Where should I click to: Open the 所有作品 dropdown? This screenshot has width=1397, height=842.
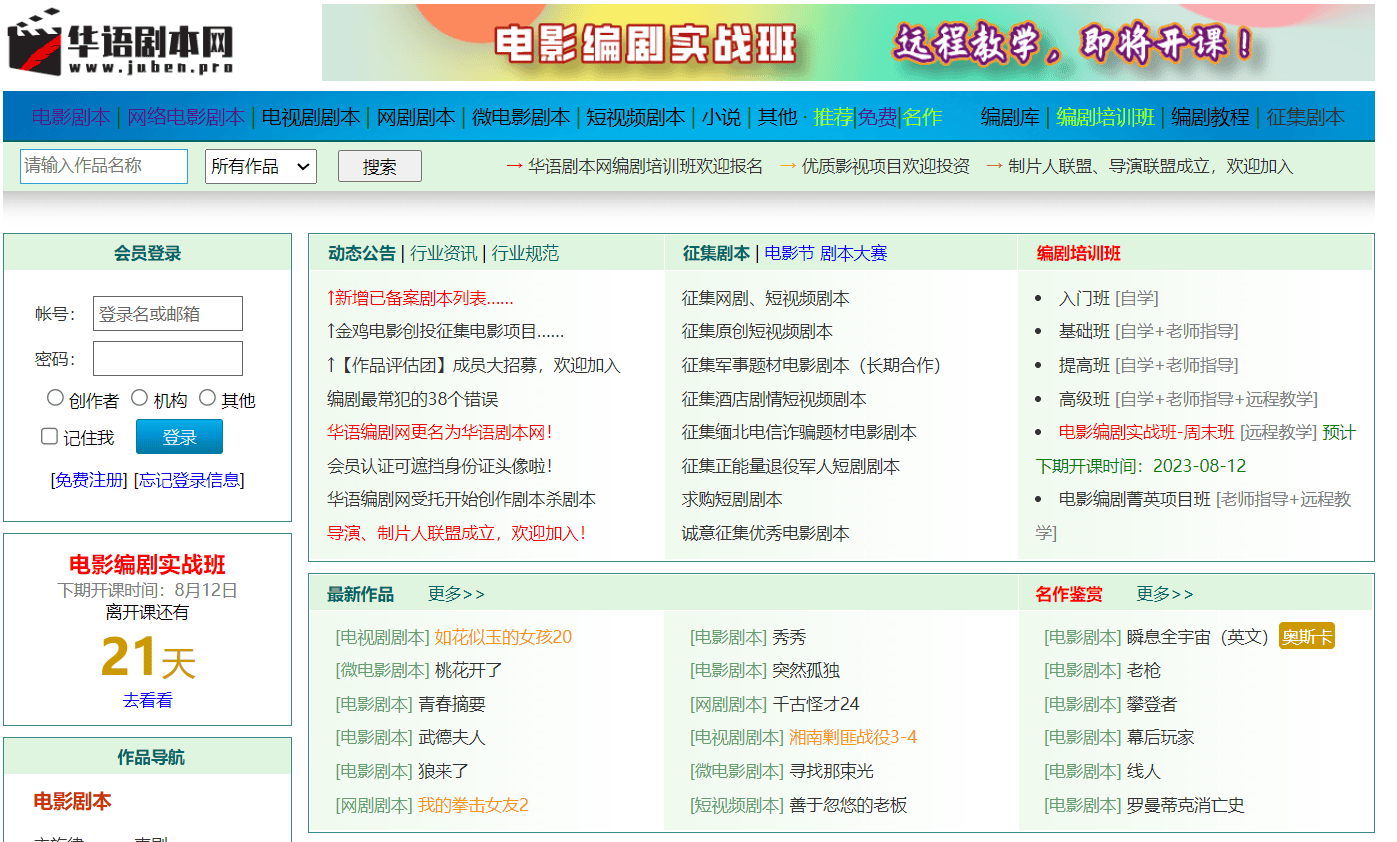click(x=260, y=166)
